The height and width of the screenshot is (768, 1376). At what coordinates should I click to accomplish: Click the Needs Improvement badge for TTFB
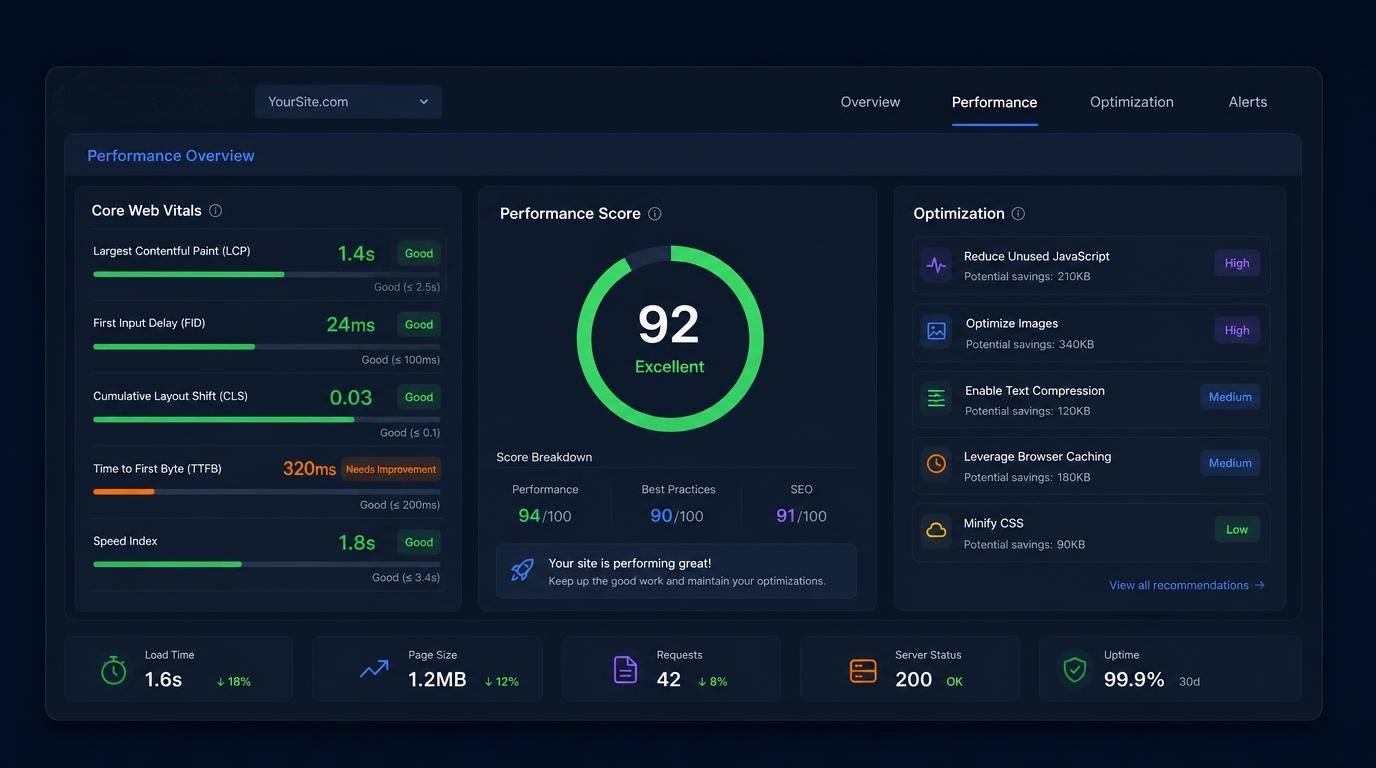[391, 469]
